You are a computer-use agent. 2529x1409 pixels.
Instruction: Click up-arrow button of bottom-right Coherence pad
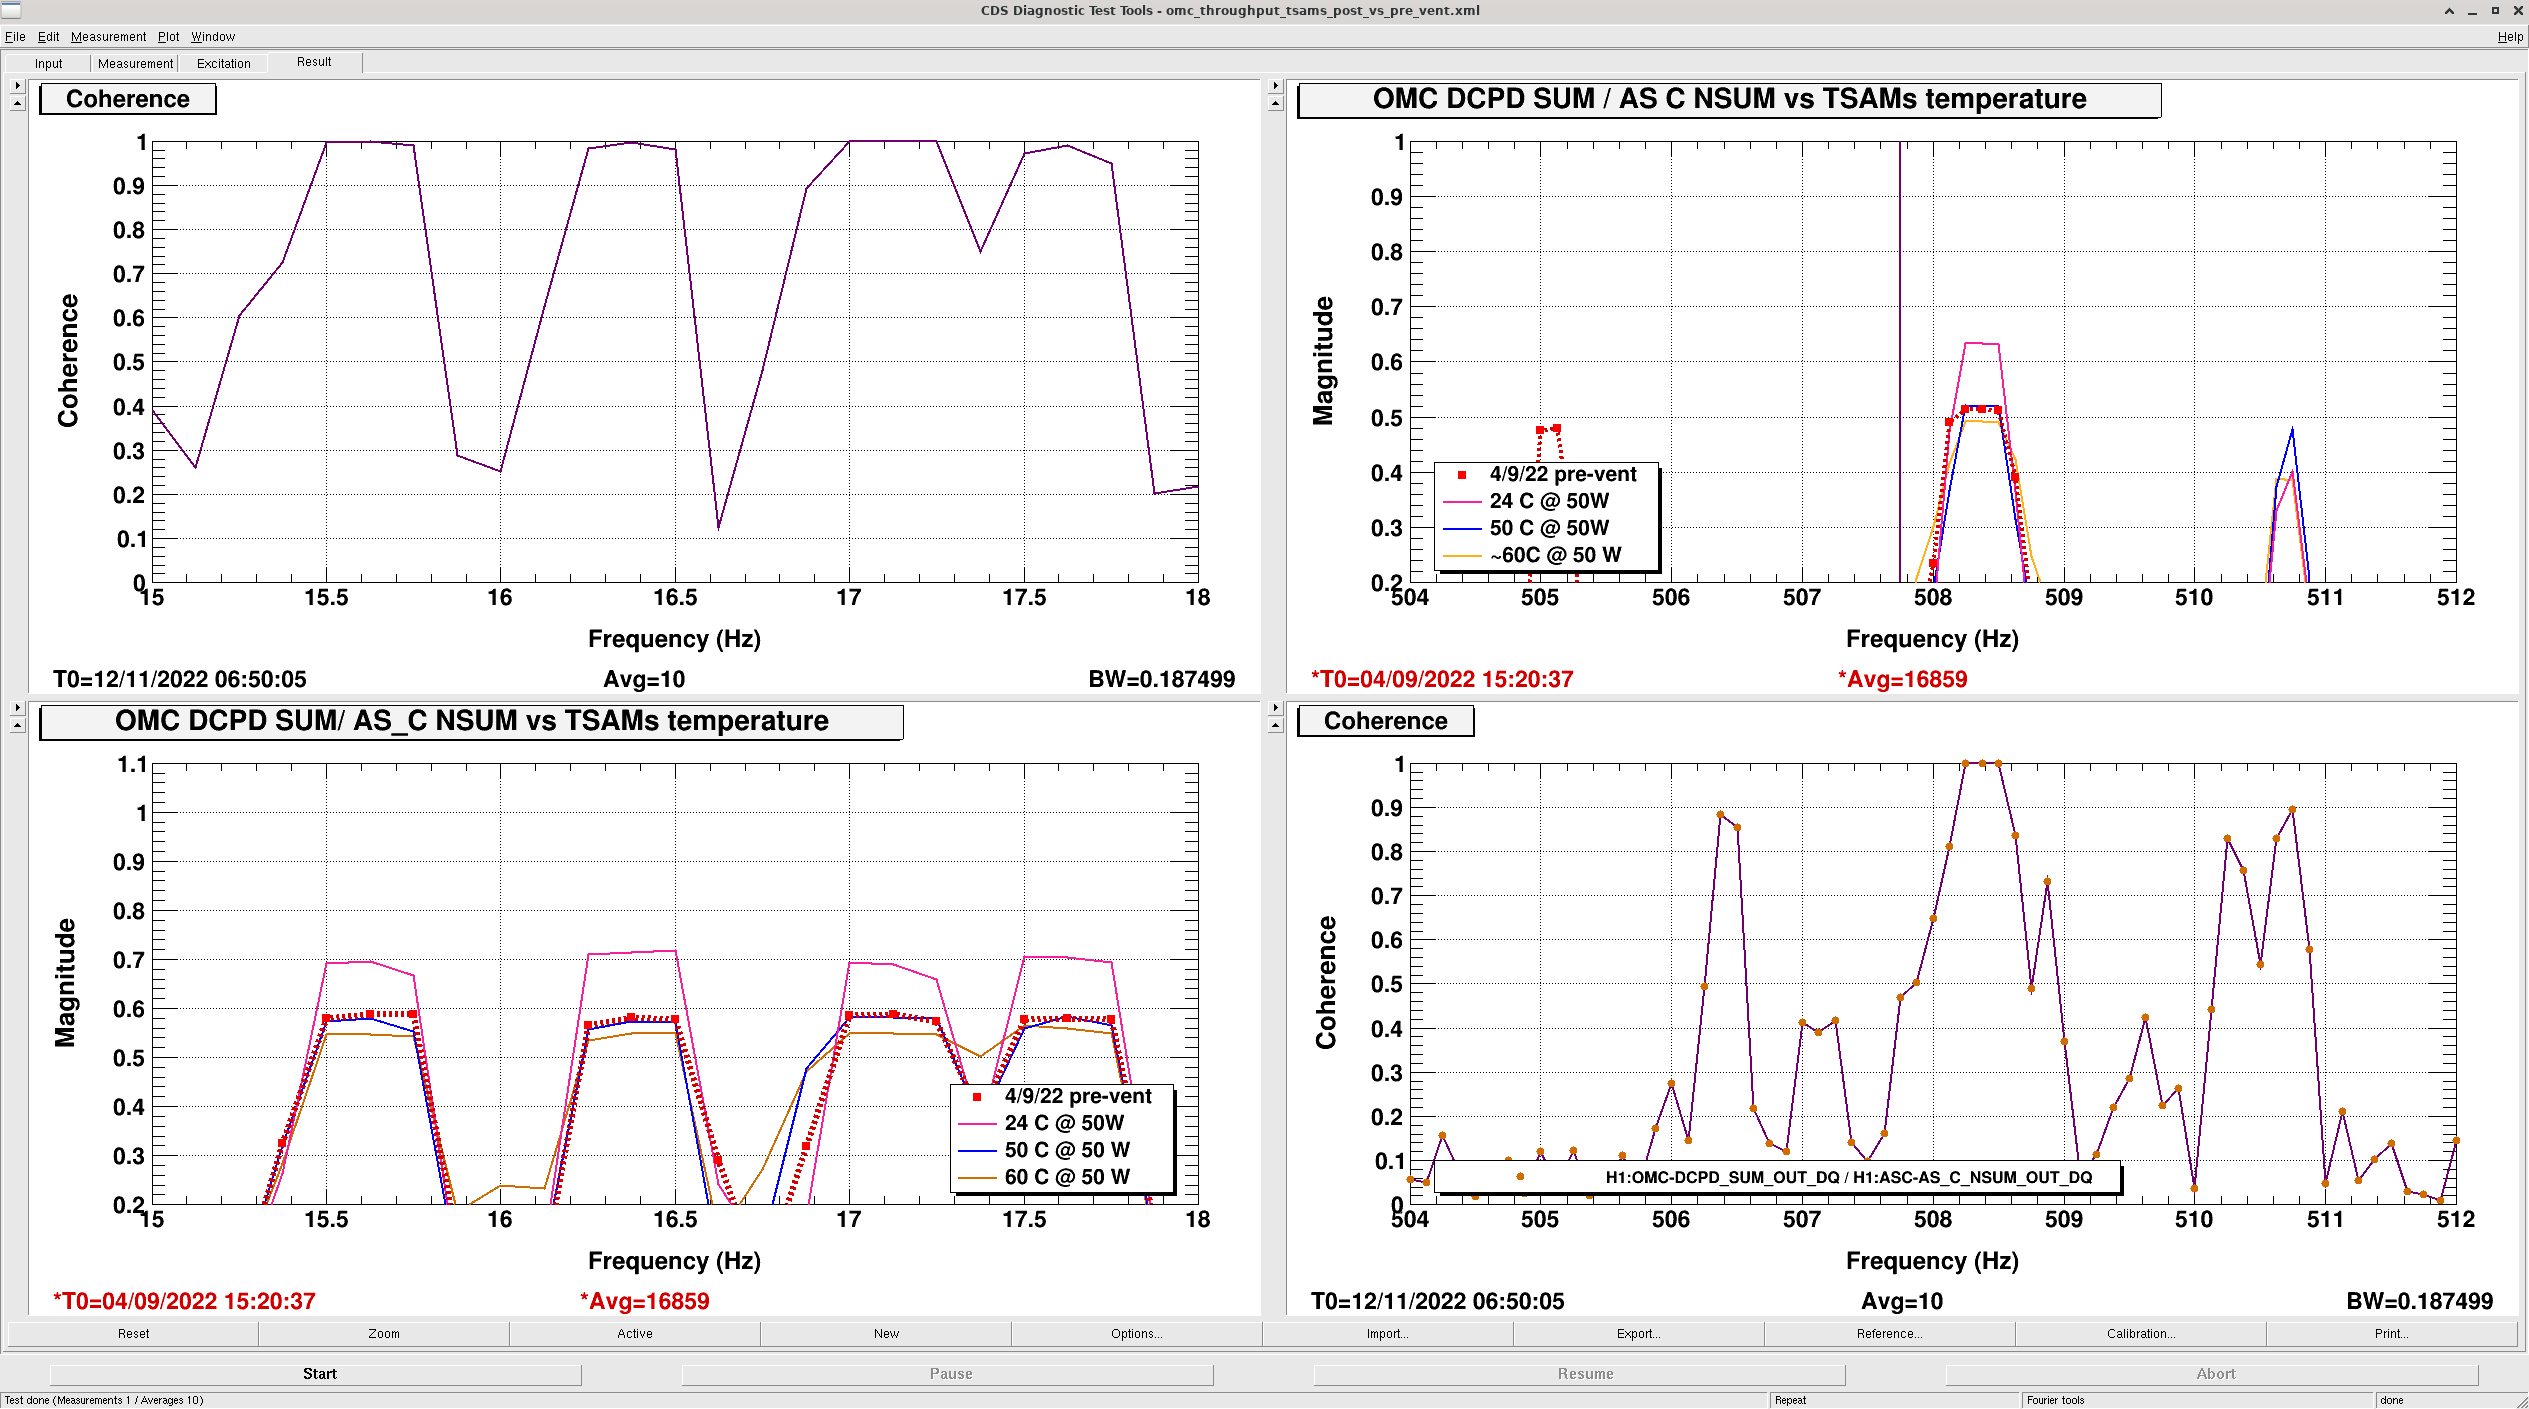point(1275,725)
